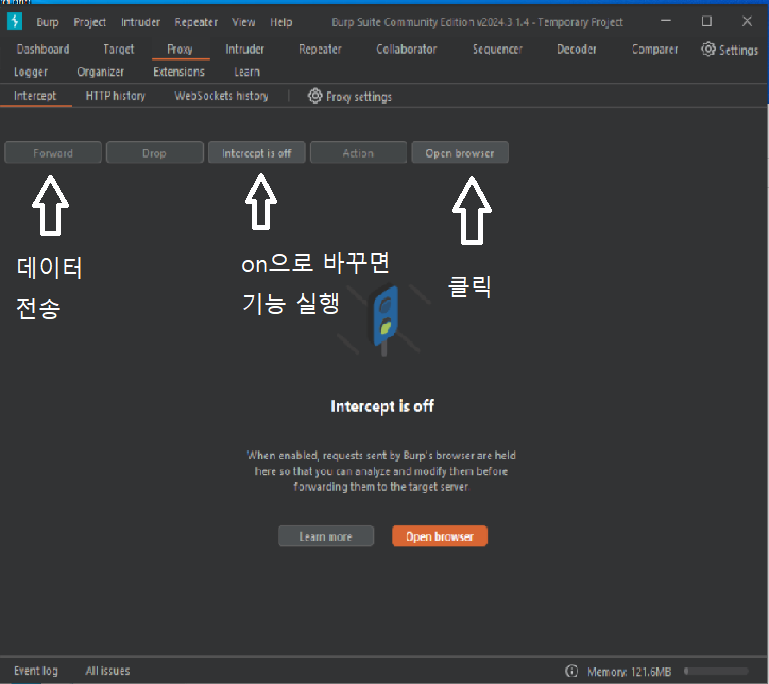
Task: Switch to the Extensions tab
Action: click(179, 72)
